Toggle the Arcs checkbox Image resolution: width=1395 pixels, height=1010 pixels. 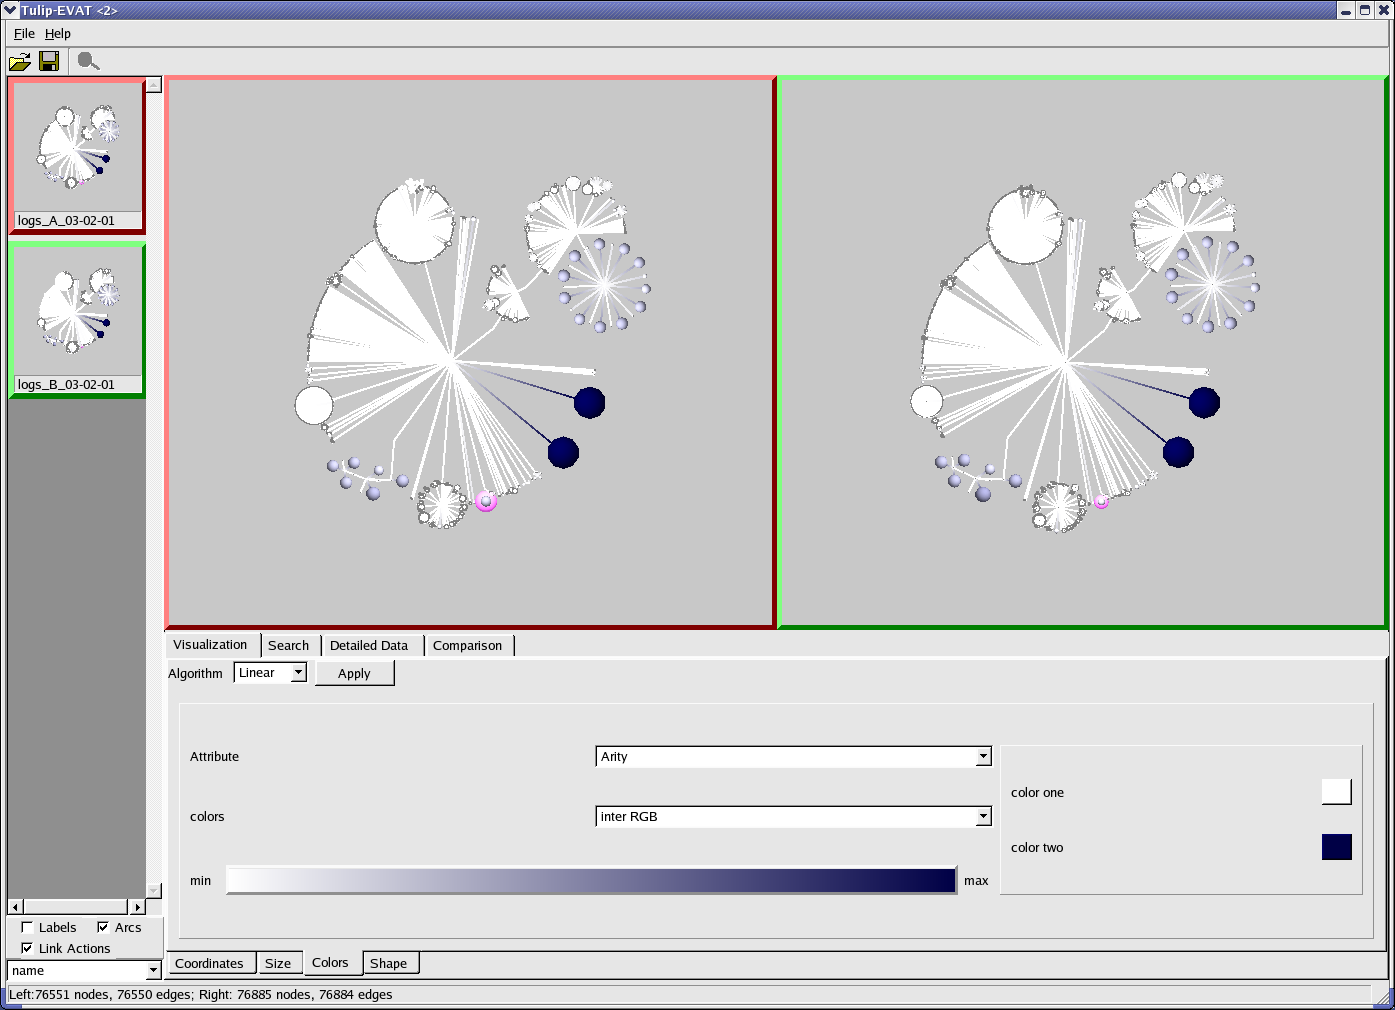point(103,927)
